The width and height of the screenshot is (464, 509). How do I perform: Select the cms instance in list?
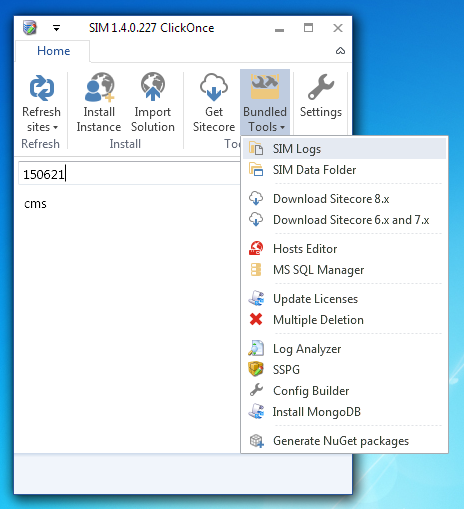[35, 204]
